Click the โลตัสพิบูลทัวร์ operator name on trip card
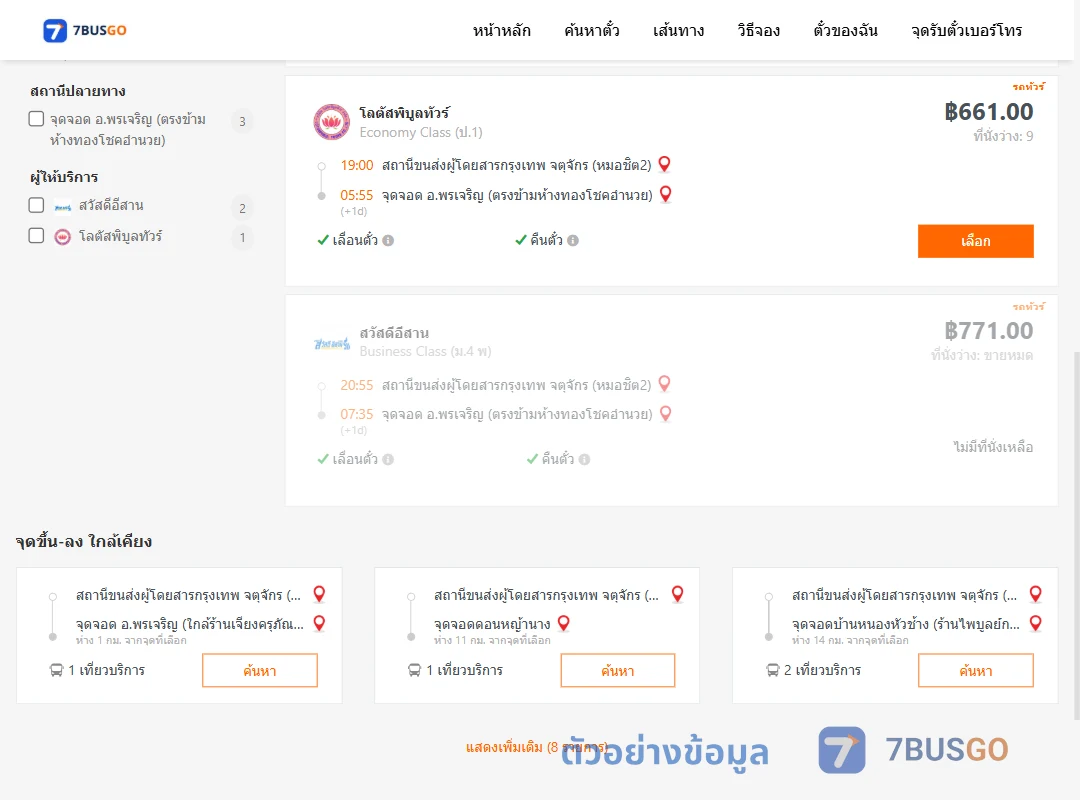This screenshot has width=1080, height=800. coord(404,112)
